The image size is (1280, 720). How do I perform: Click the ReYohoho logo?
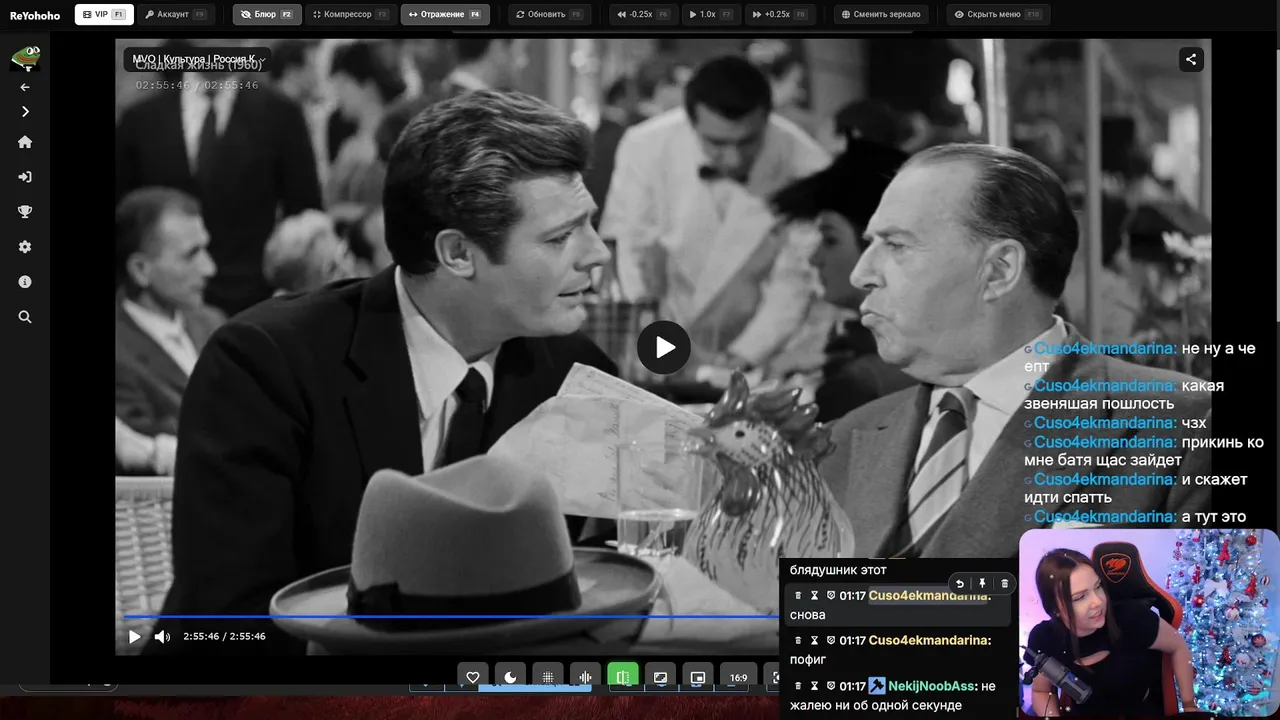tap(35, 15)
